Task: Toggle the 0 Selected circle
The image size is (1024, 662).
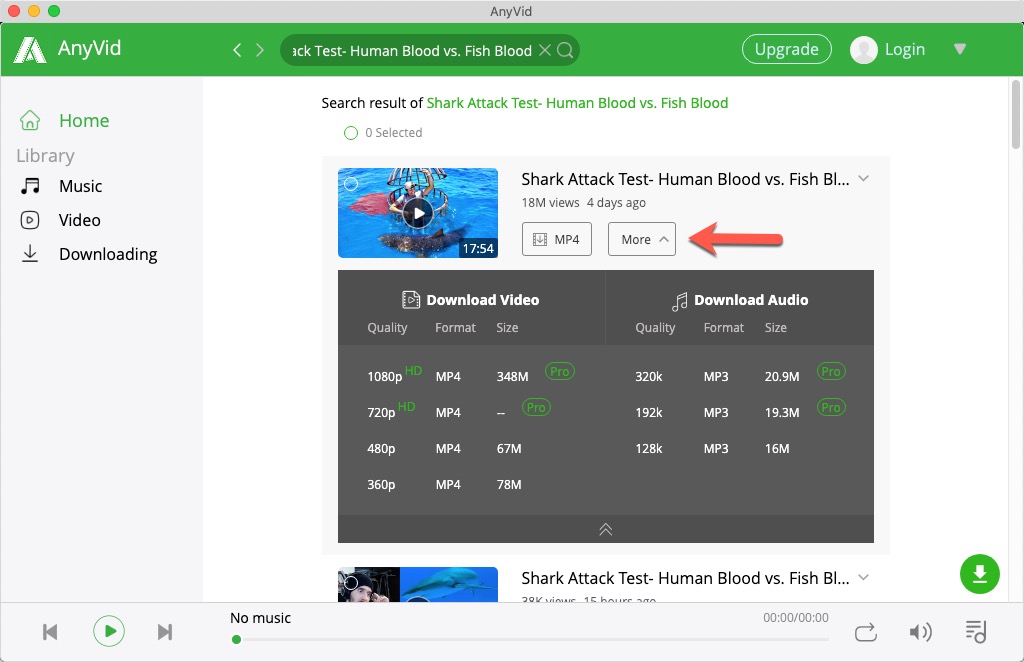Action: [351, 133]
